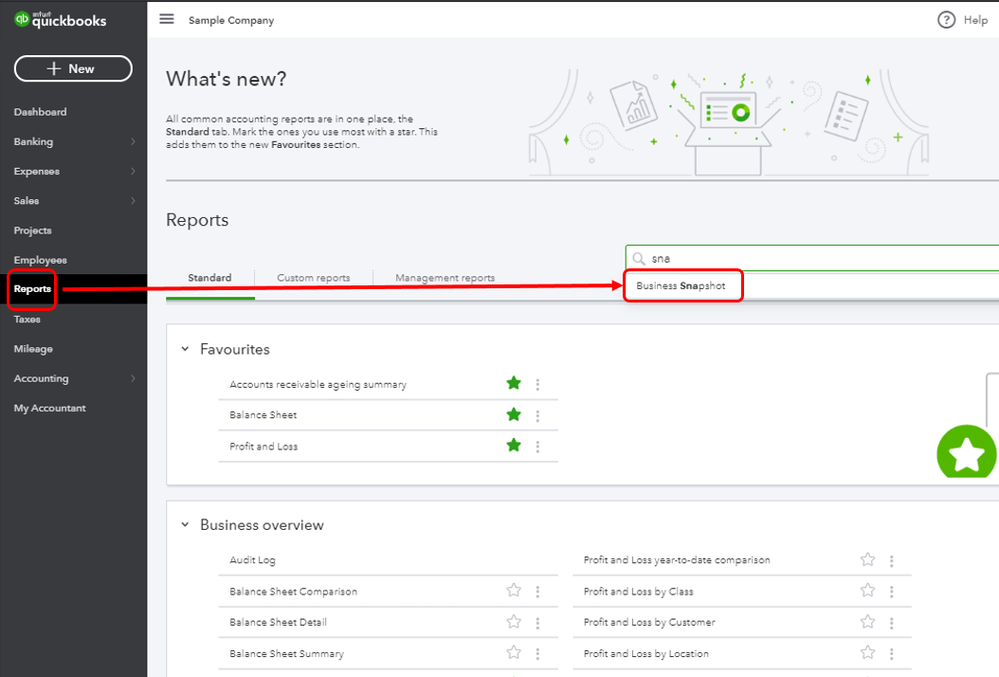
Task: Click the hamburger menu icon
Action: click(167, 19)
